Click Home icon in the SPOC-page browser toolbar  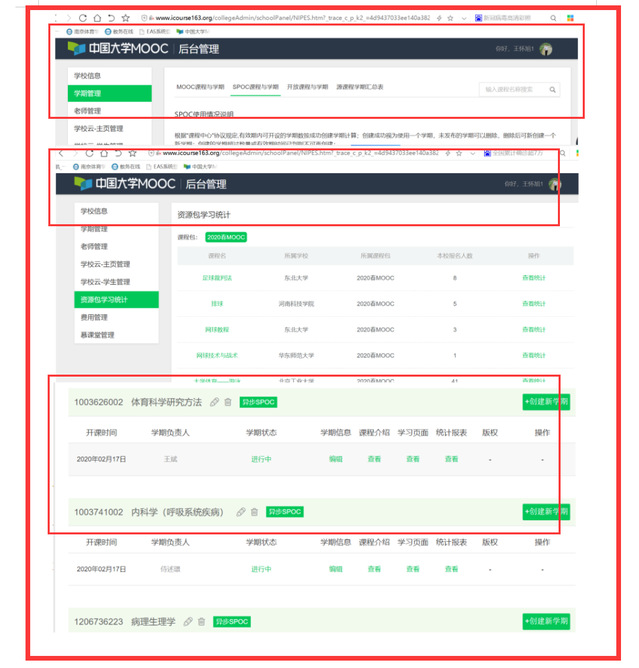pos(97,18)
